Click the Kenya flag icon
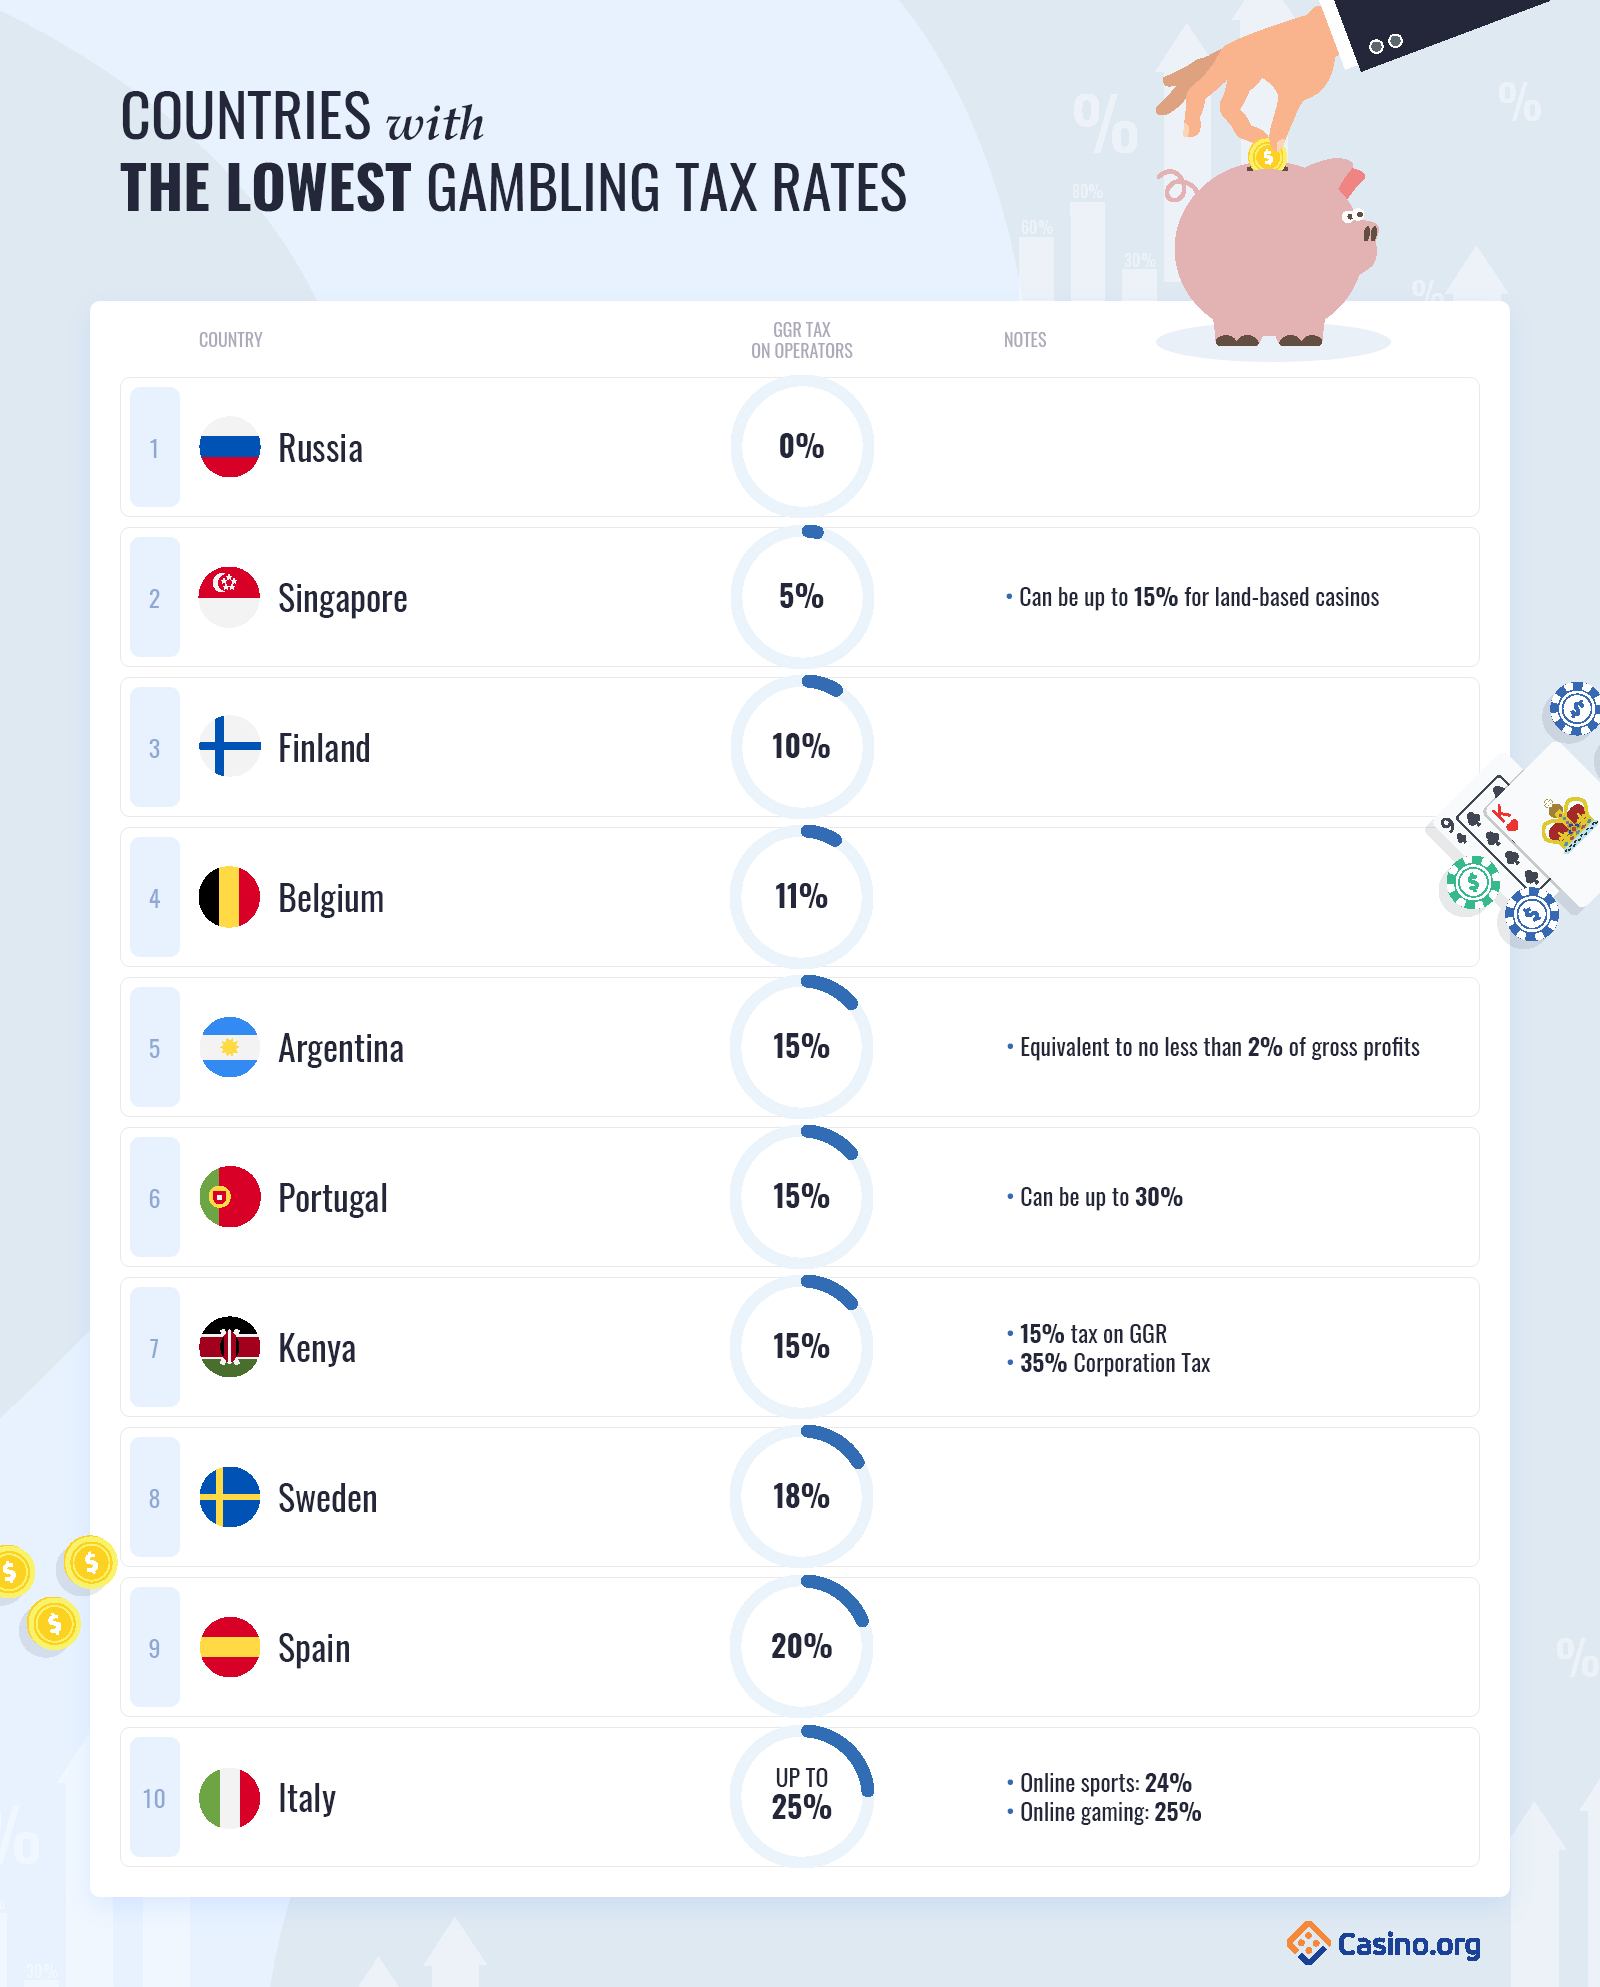The height and width of the screenshot is (1987, 1600). pos(230,1347)
